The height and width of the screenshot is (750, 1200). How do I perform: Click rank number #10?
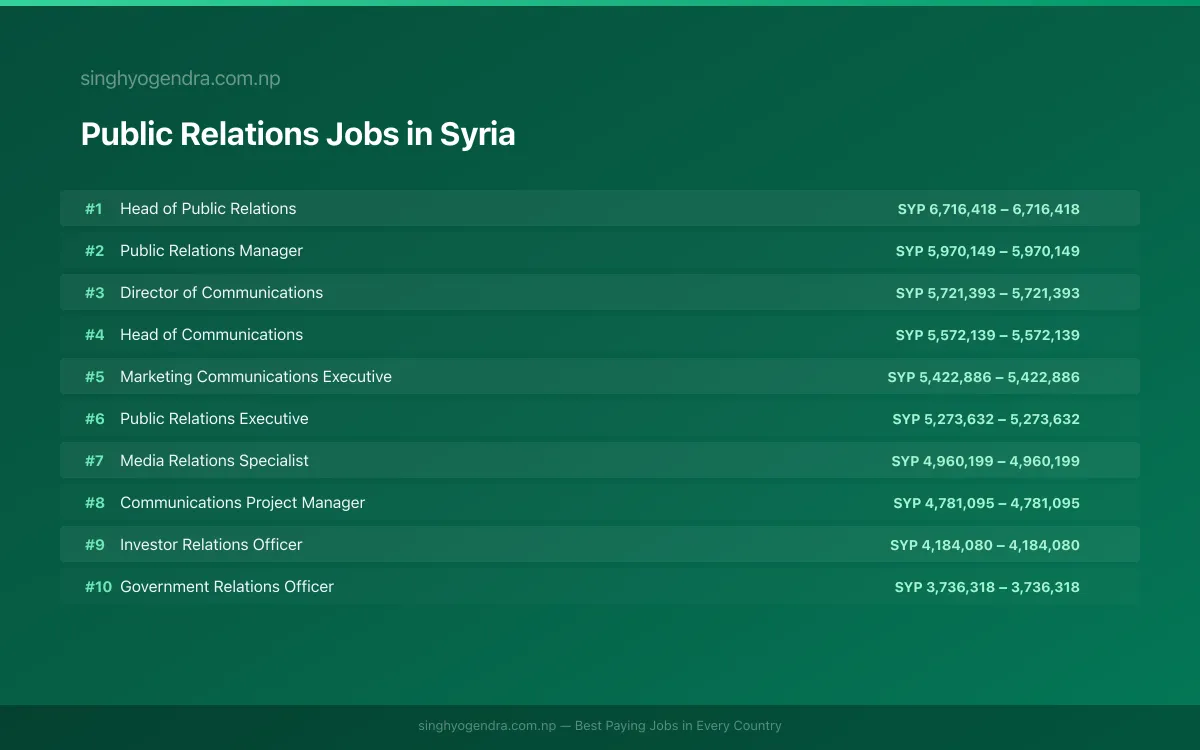click(x=98, y=587)
